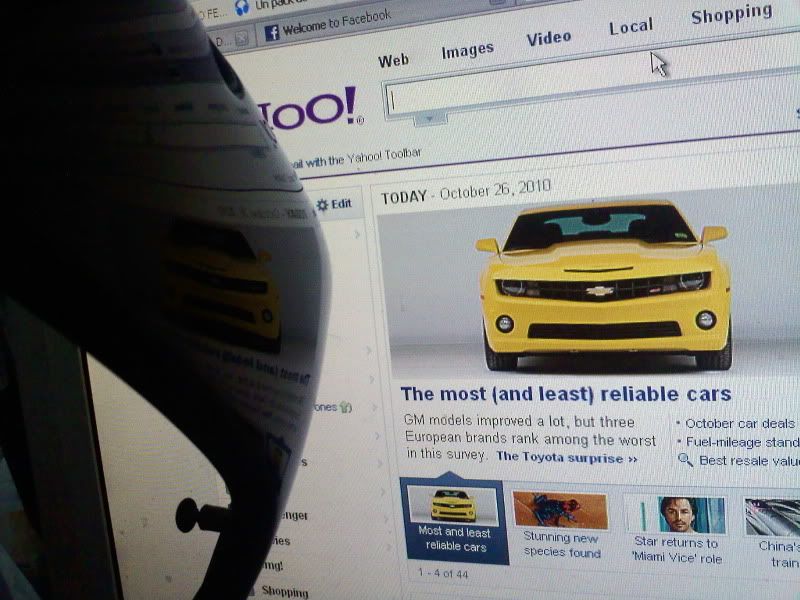Open 'The most (and least) reliable cars' headline
800x600 pixels.
coord(565,394)
